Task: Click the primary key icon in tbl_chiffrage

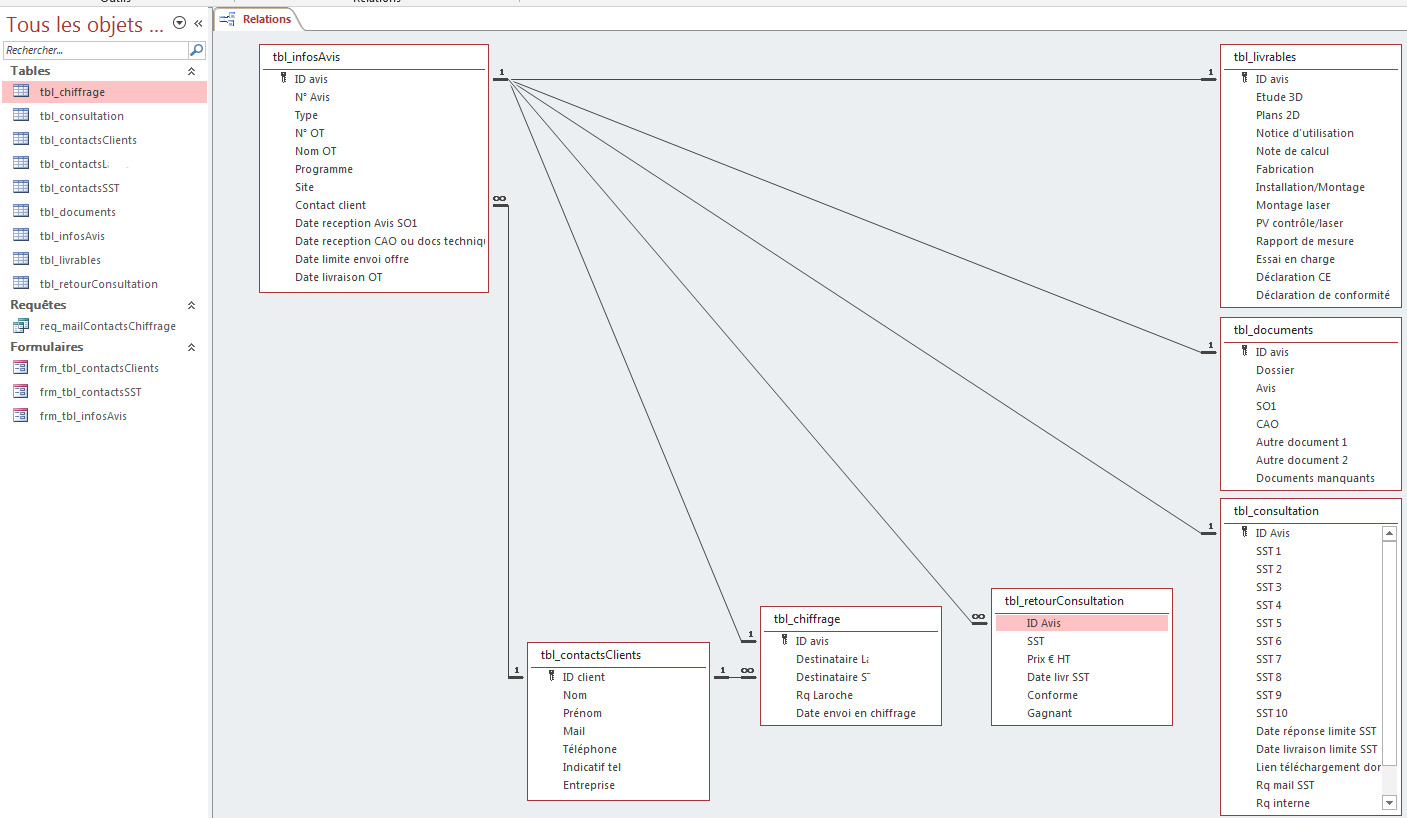Action: 785,640
